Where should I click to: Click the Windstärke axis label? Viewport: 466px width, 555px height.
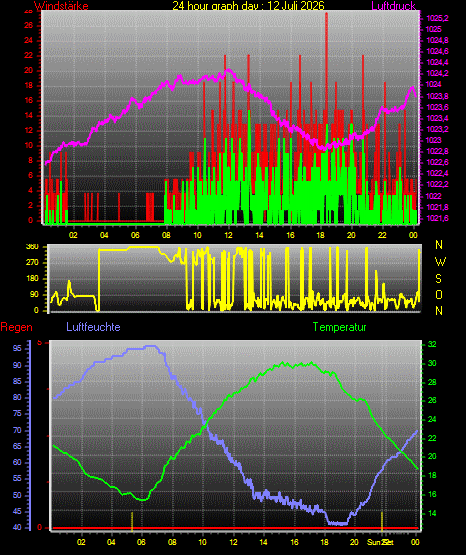tap(61, 5)
